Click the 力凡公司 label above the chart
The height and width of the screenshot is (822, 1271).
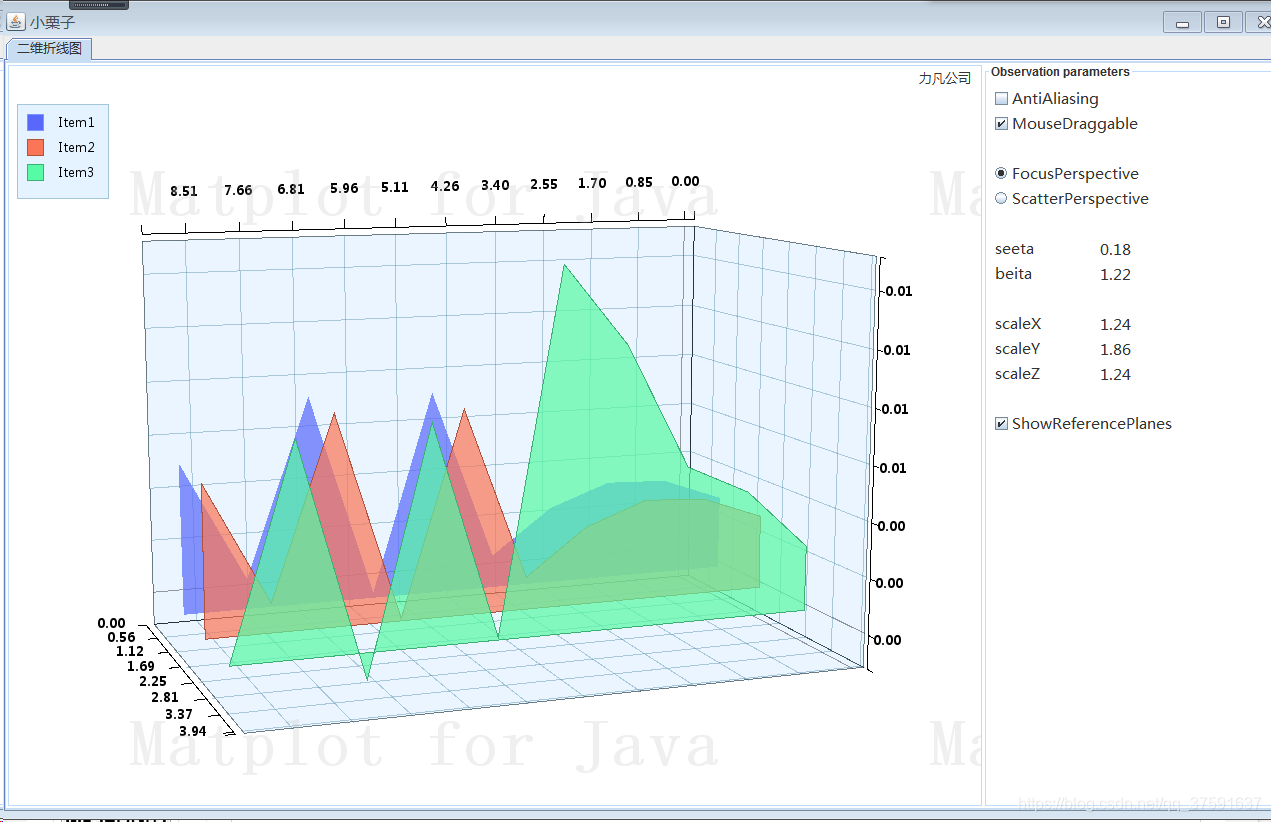pos(943,77)
